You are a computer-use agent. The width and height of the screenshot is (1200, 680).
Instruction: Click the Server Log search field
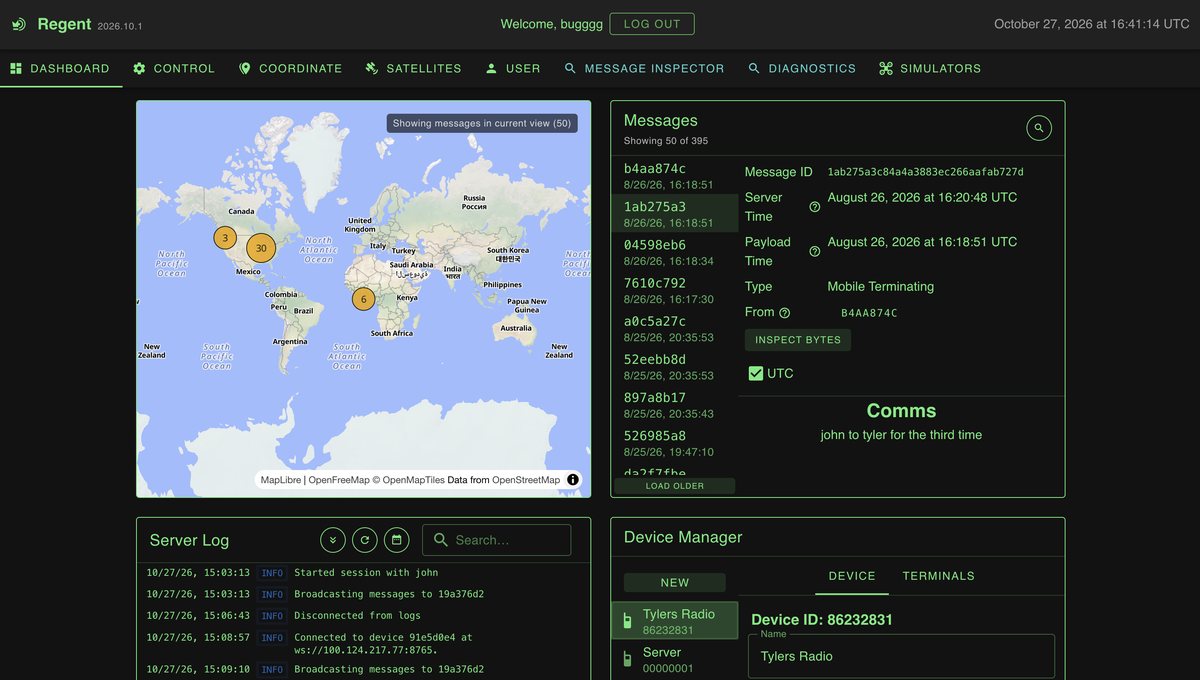(x=497, y=540)
